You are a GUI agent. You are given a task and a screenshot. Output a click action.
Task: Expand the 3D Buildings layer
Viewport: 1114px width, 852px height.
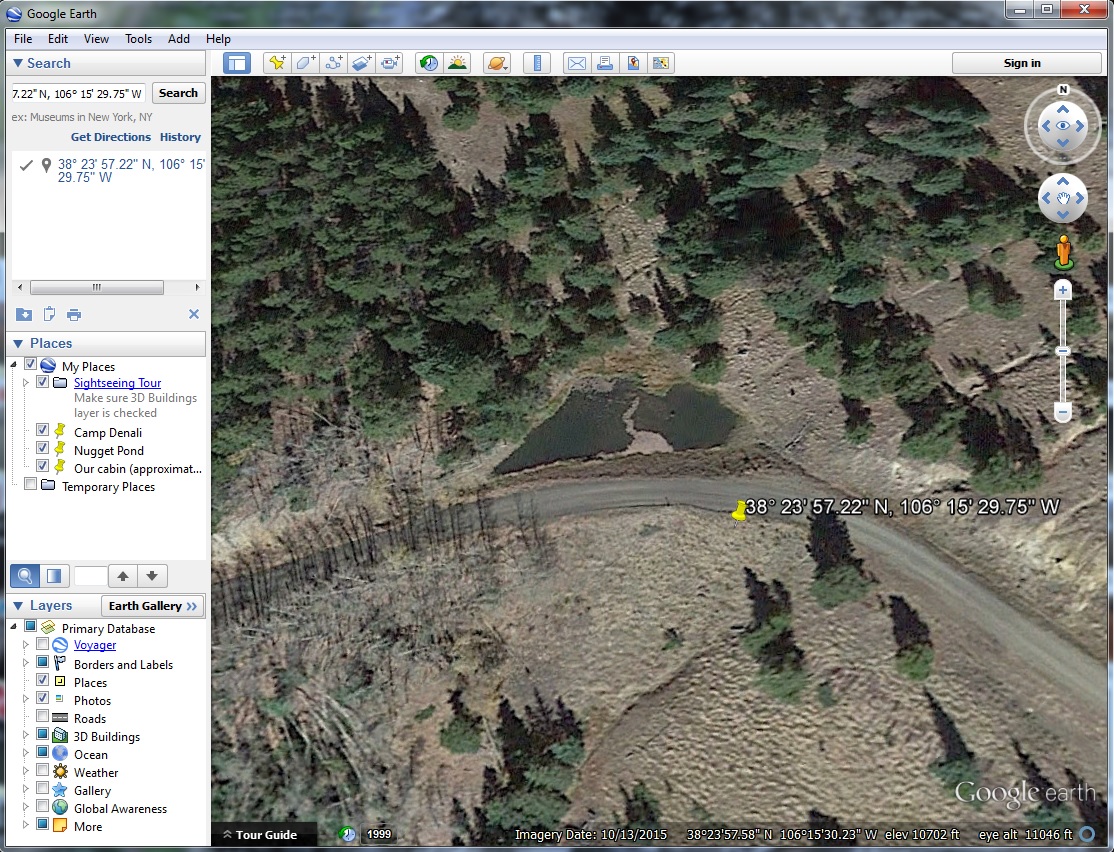point(26,735)
